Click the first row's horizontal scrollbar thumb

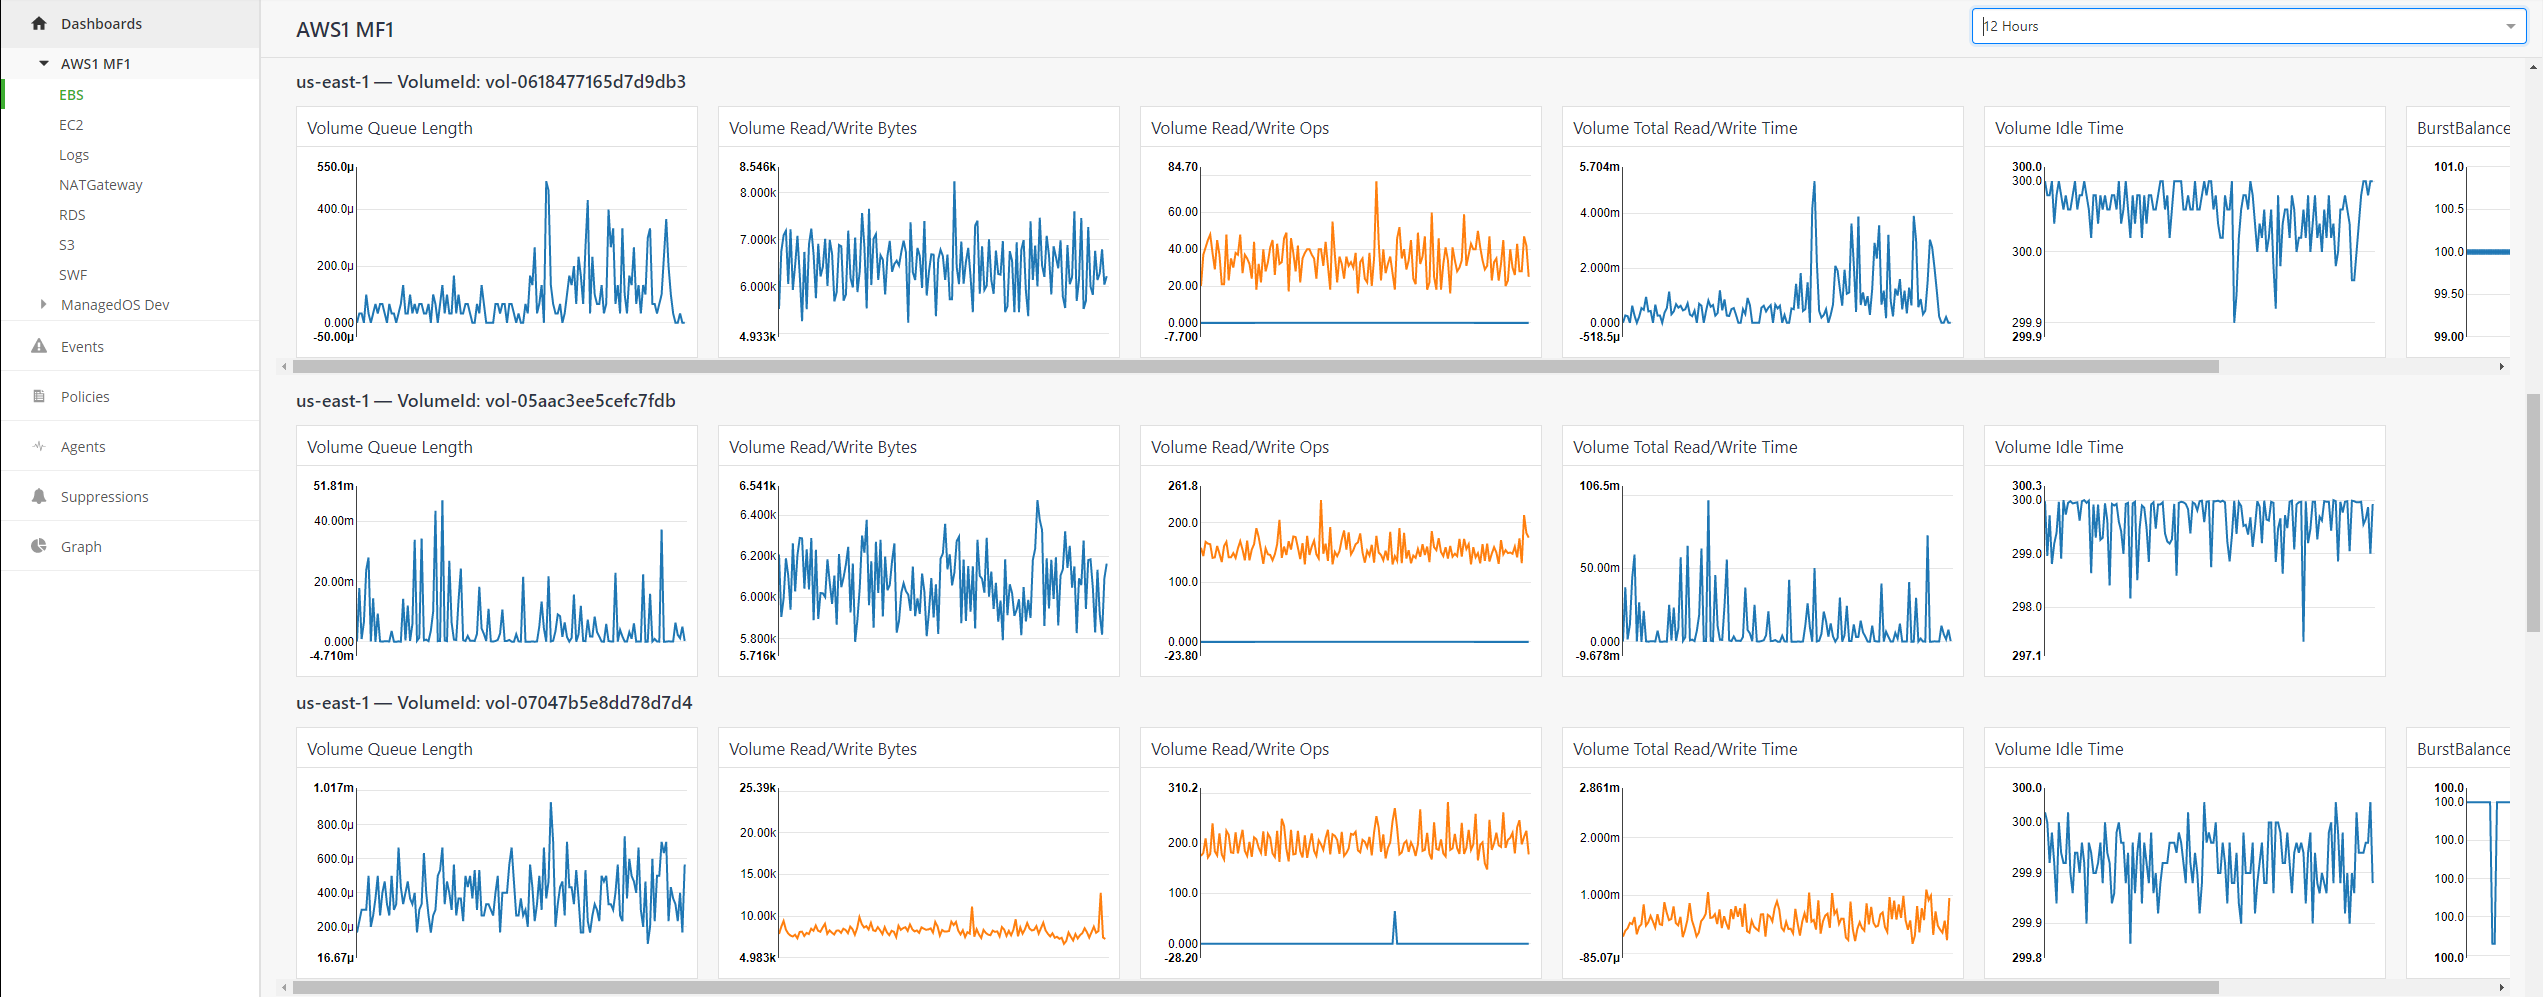[x=1256, y=366]
